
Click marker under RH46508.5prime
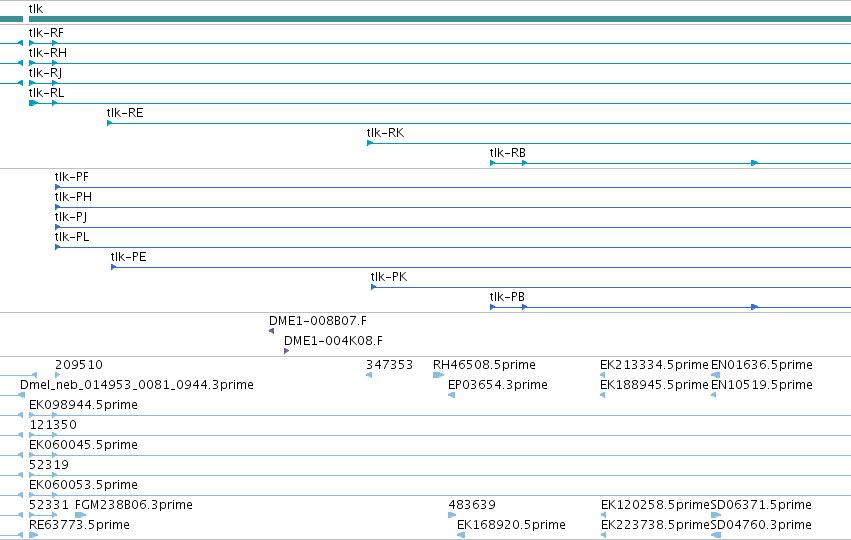click(439, 375)
